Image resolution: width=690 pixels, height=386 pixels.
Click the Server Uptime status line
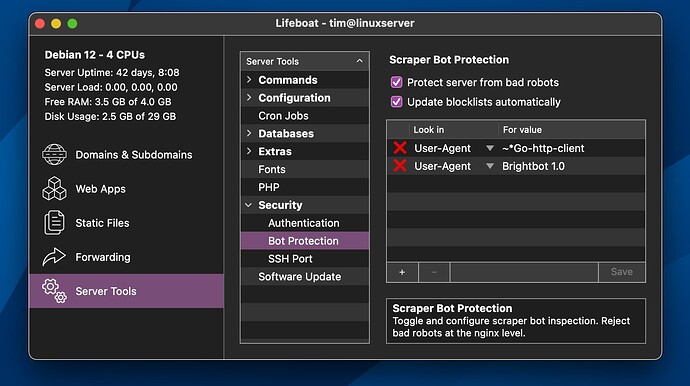coord(112,72)
